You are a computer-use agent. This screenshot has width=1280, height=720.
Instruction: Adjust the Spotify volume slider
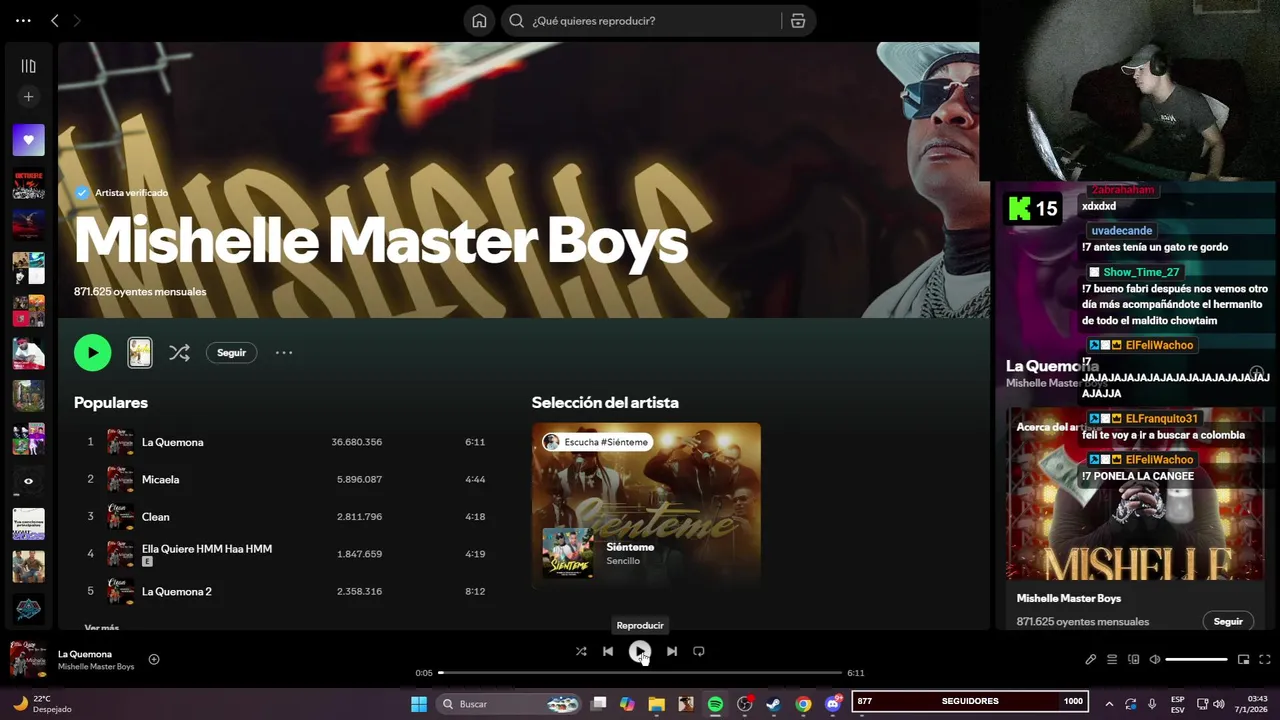(1196, 659)
